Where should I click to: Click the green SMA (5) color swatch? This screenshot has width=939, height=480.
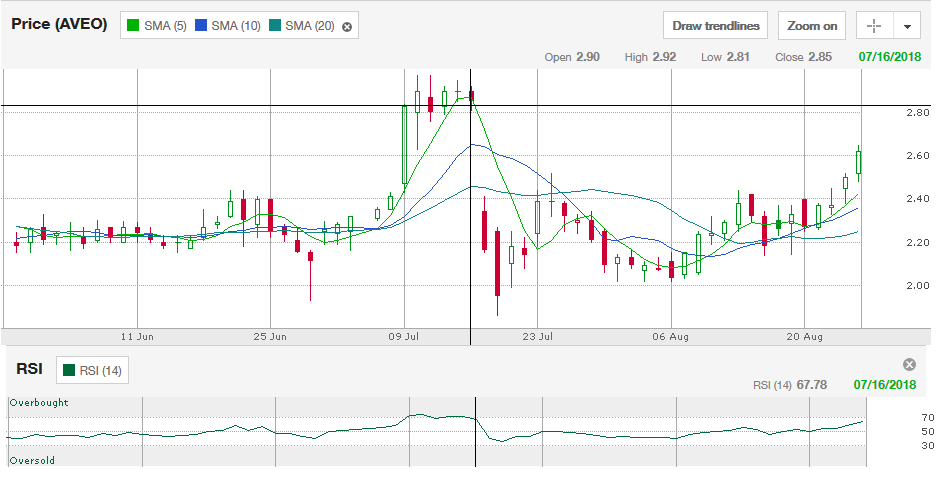tap(133, 26)
